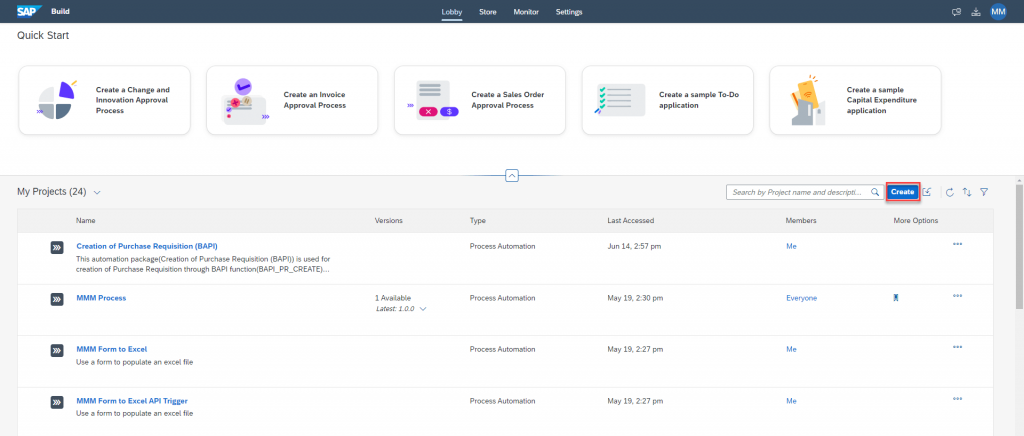The image size is (1024, 436).
Task: Open MMM Form to Excel API Trigger project
Action: coord(132,401)
